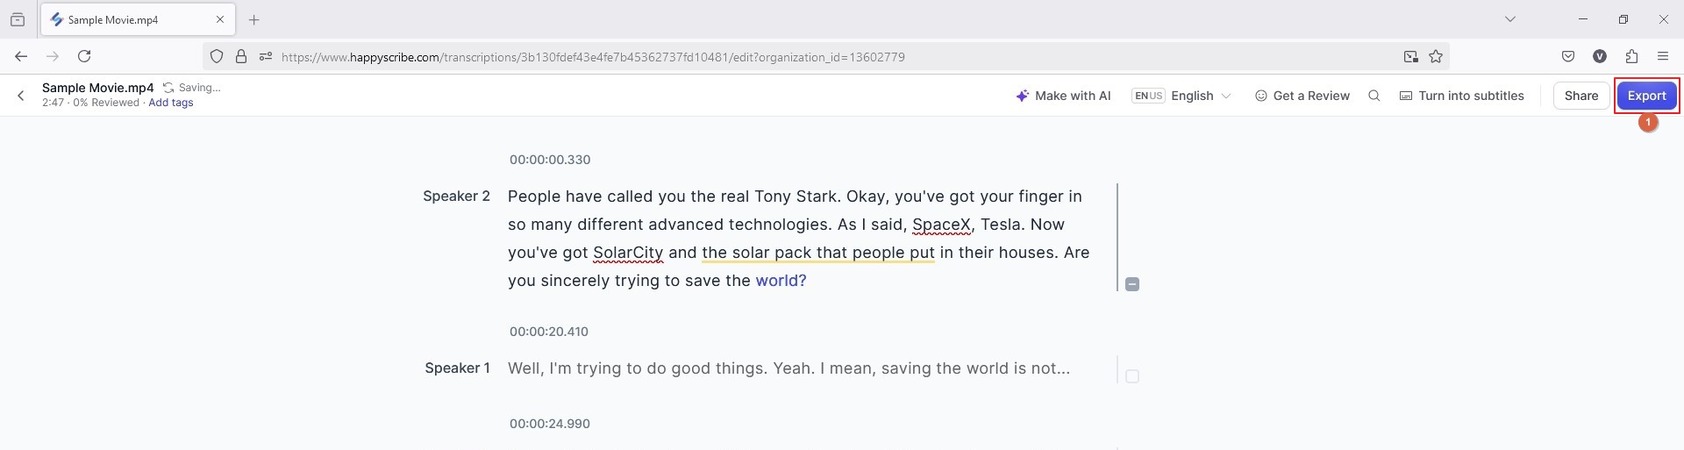
Task: Click the Export button
Action: [x=1646, y=96]
